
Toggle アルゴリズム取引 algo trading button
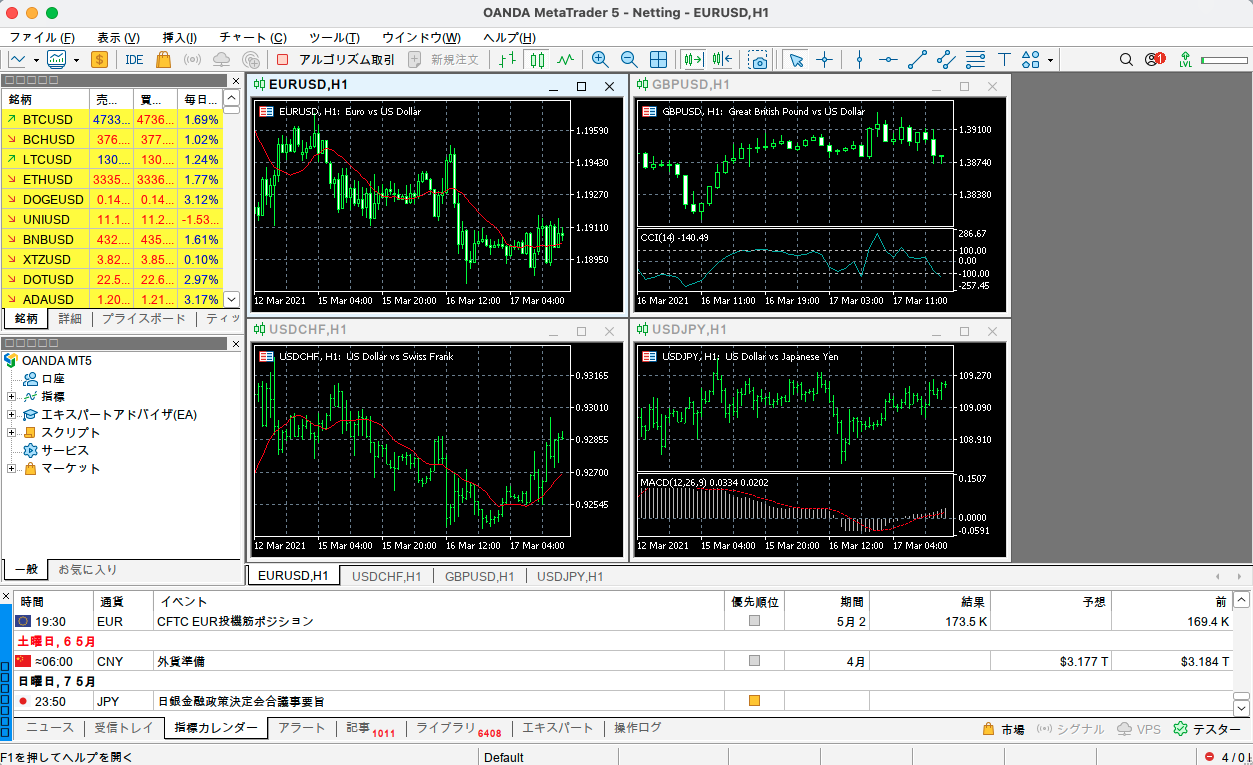click(x=335, y=60)
